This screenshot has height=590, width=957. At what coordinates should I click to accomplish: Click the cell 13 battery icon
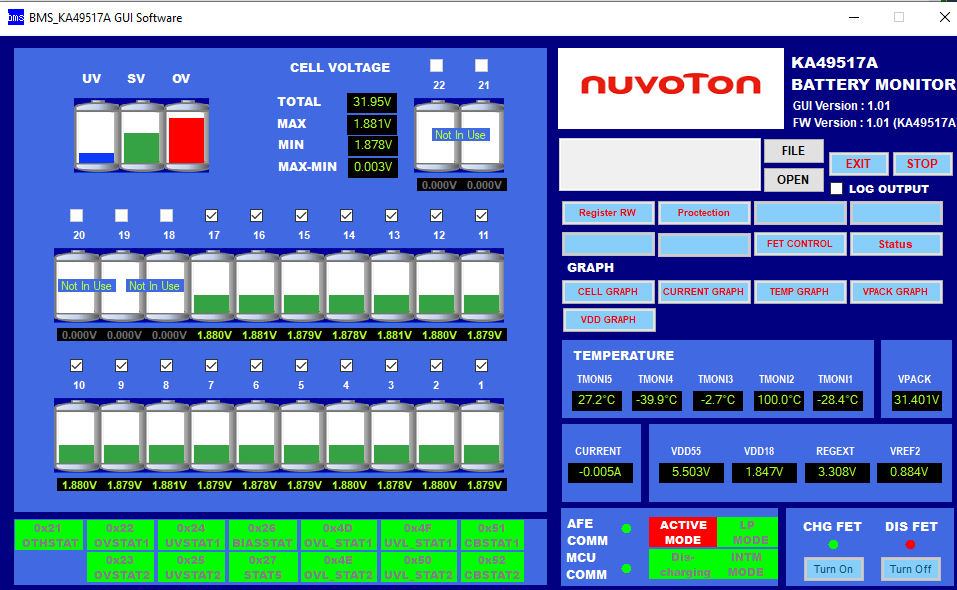[392, 286]
